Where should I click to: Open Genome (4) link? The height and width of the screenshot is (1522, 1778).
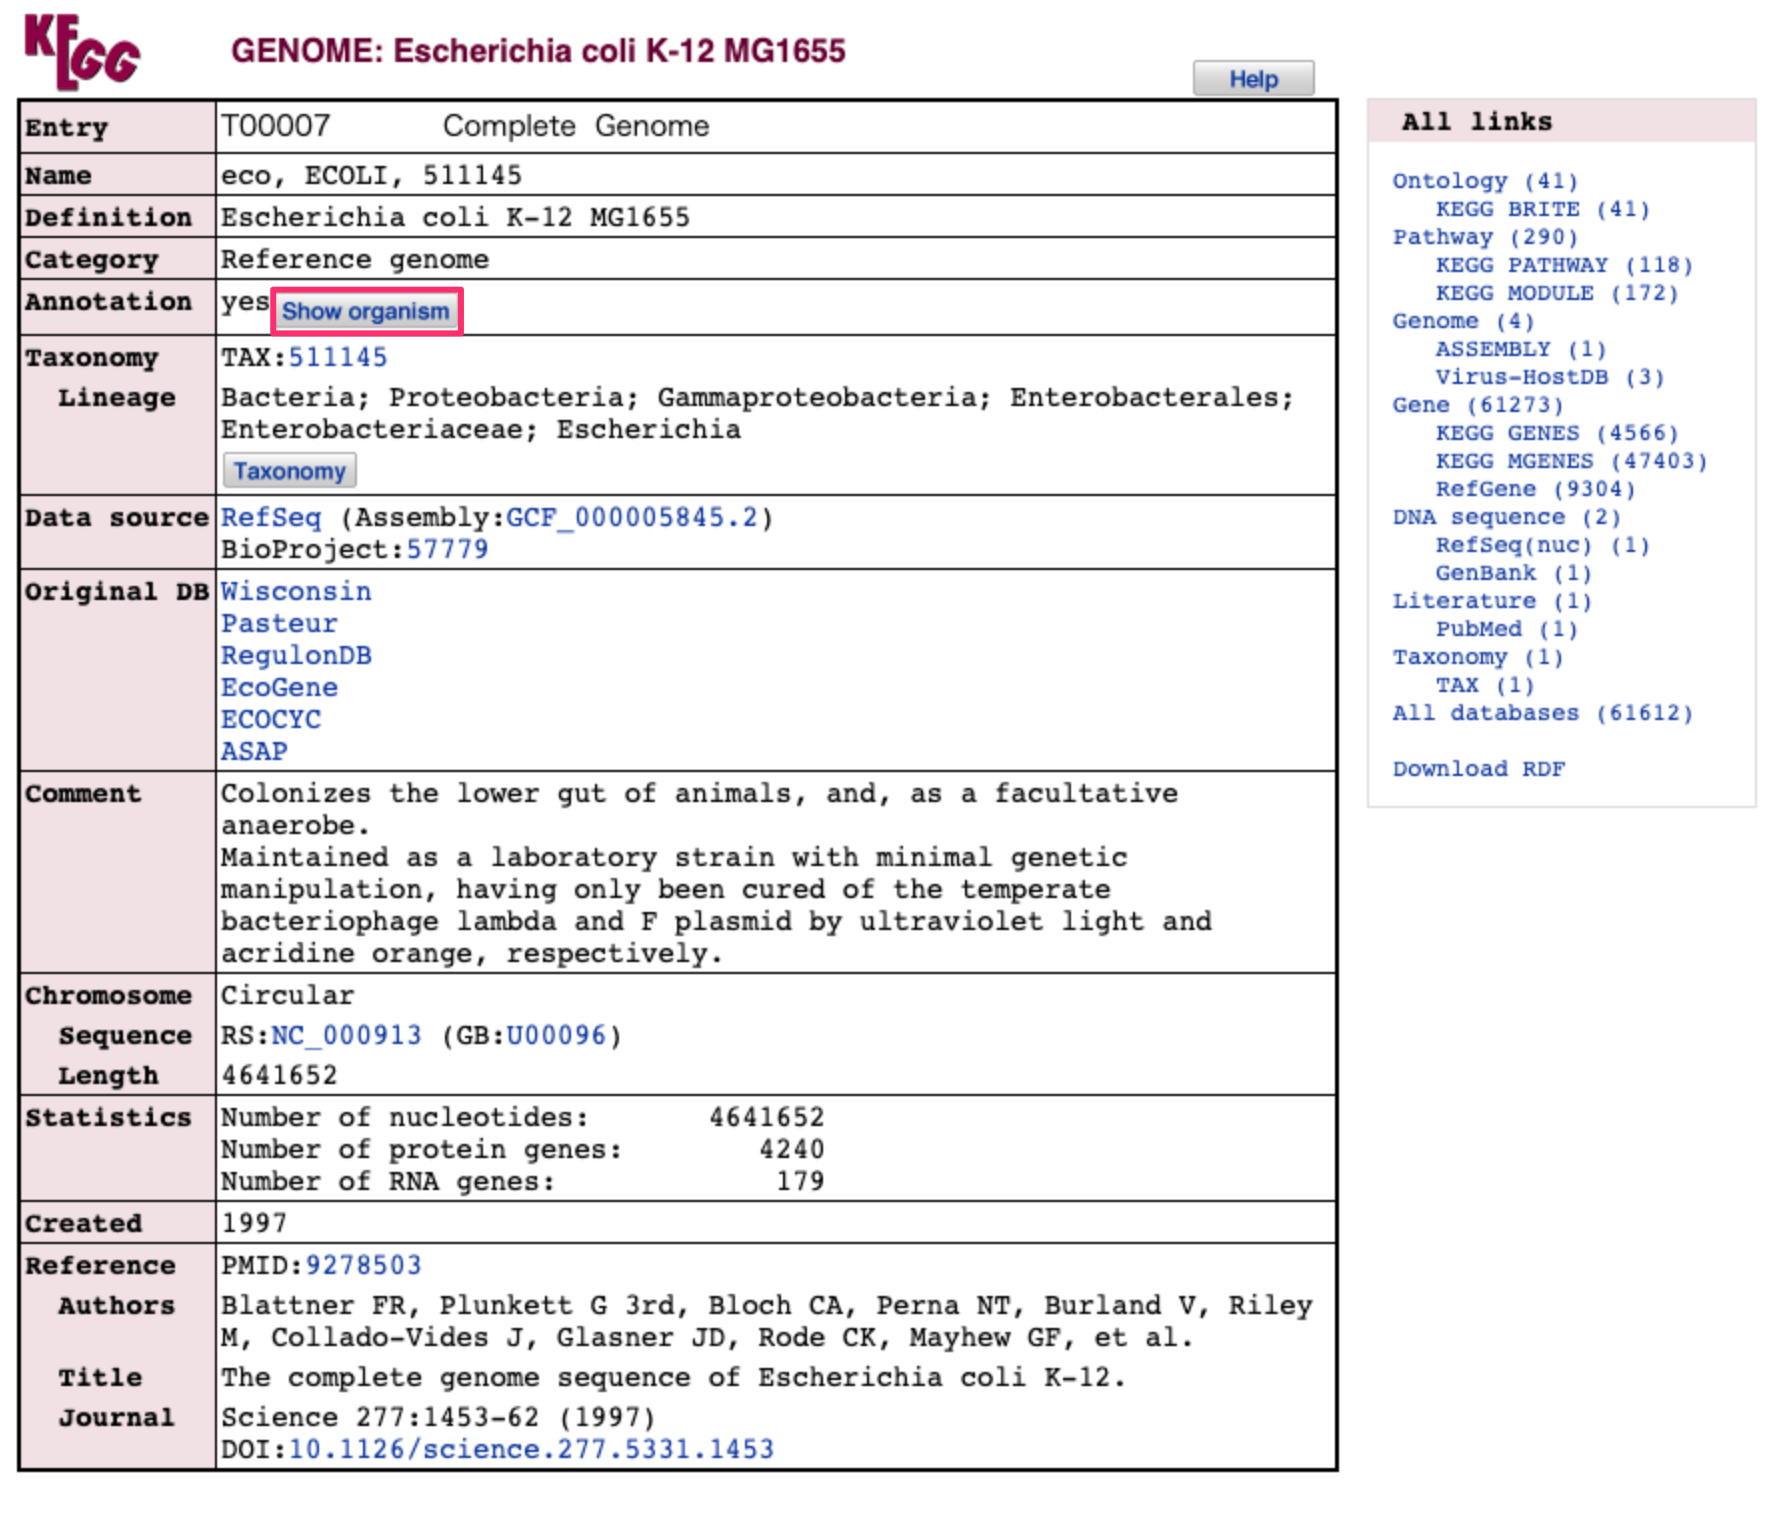click(x=1463, y=321)
